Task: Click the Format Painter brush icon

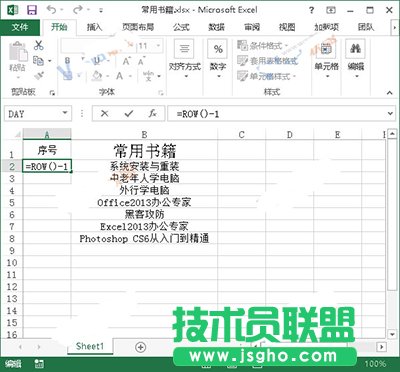Action: tap(39, 76)
